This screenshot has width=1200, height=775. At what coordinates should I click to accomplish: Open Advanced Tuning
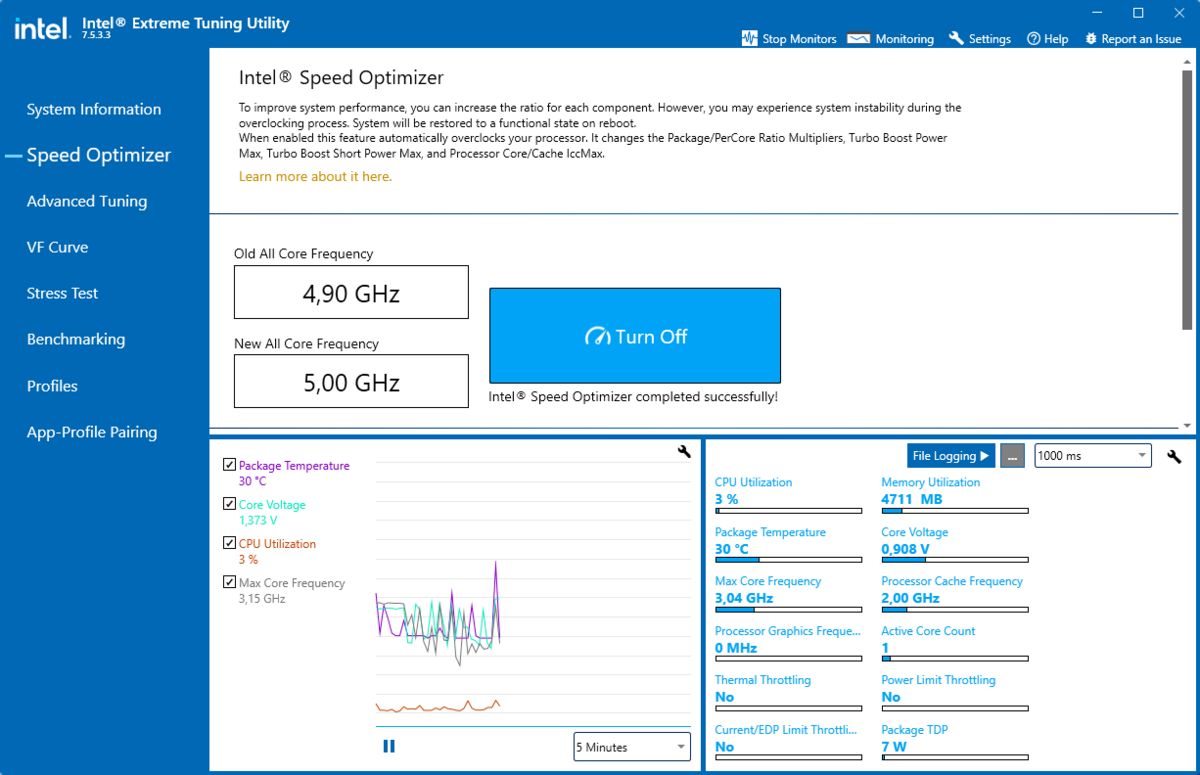(x=87, y=201)
